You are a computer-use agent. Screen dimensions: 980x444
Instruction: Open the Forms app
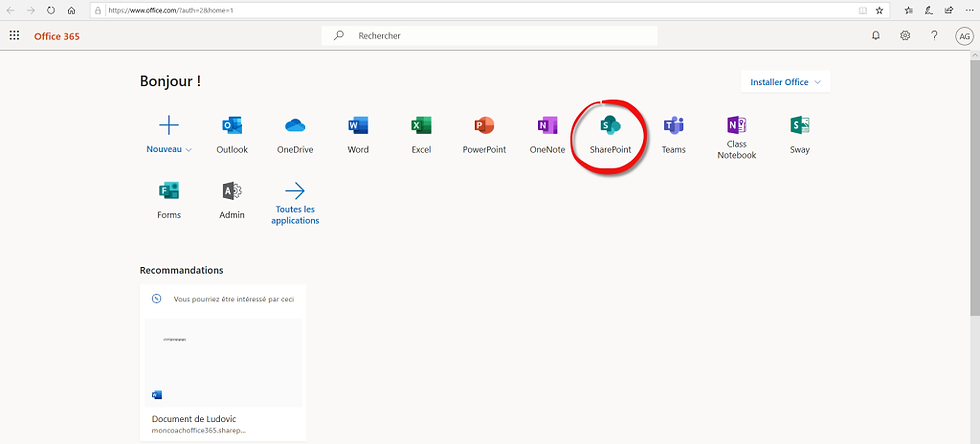169,200
